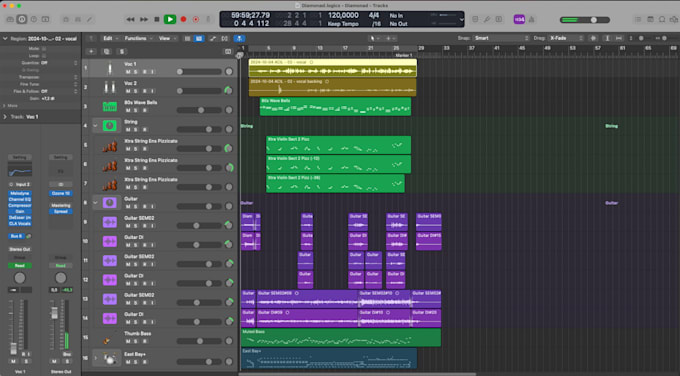Image resolution: width=680 pixels, height=376 pixels.
Task: Solo the Voc 2 track
Action: [136, 91]
